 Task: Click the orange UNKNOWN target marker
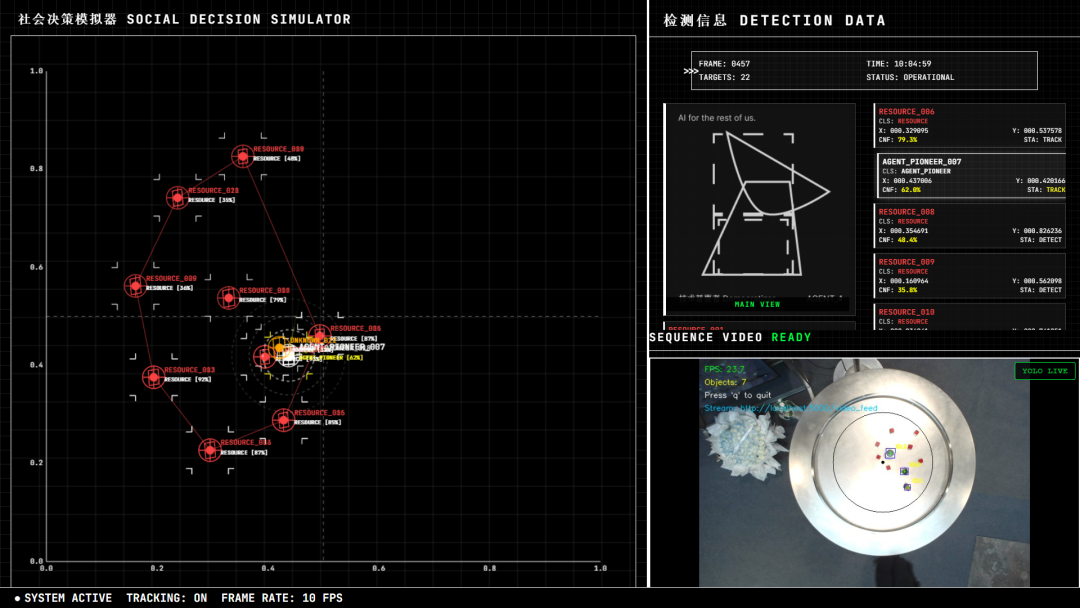[278, 347]
